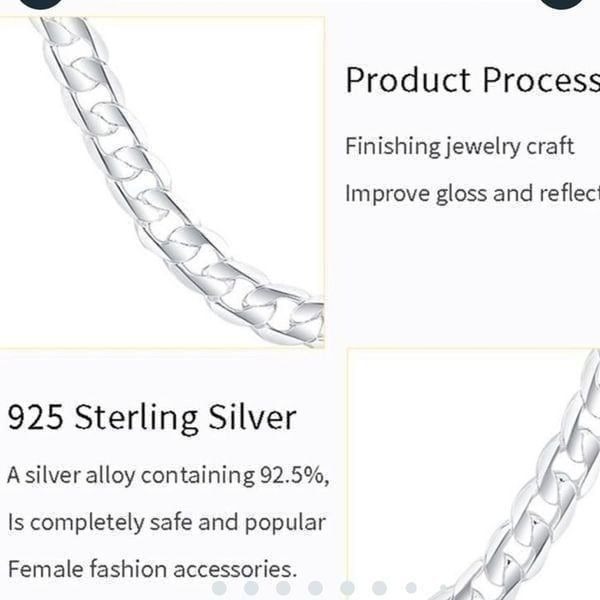Viewport: 600px width, 600px height.
Task: Click the Female fashion accessories text
Action: tap(152, 569)
